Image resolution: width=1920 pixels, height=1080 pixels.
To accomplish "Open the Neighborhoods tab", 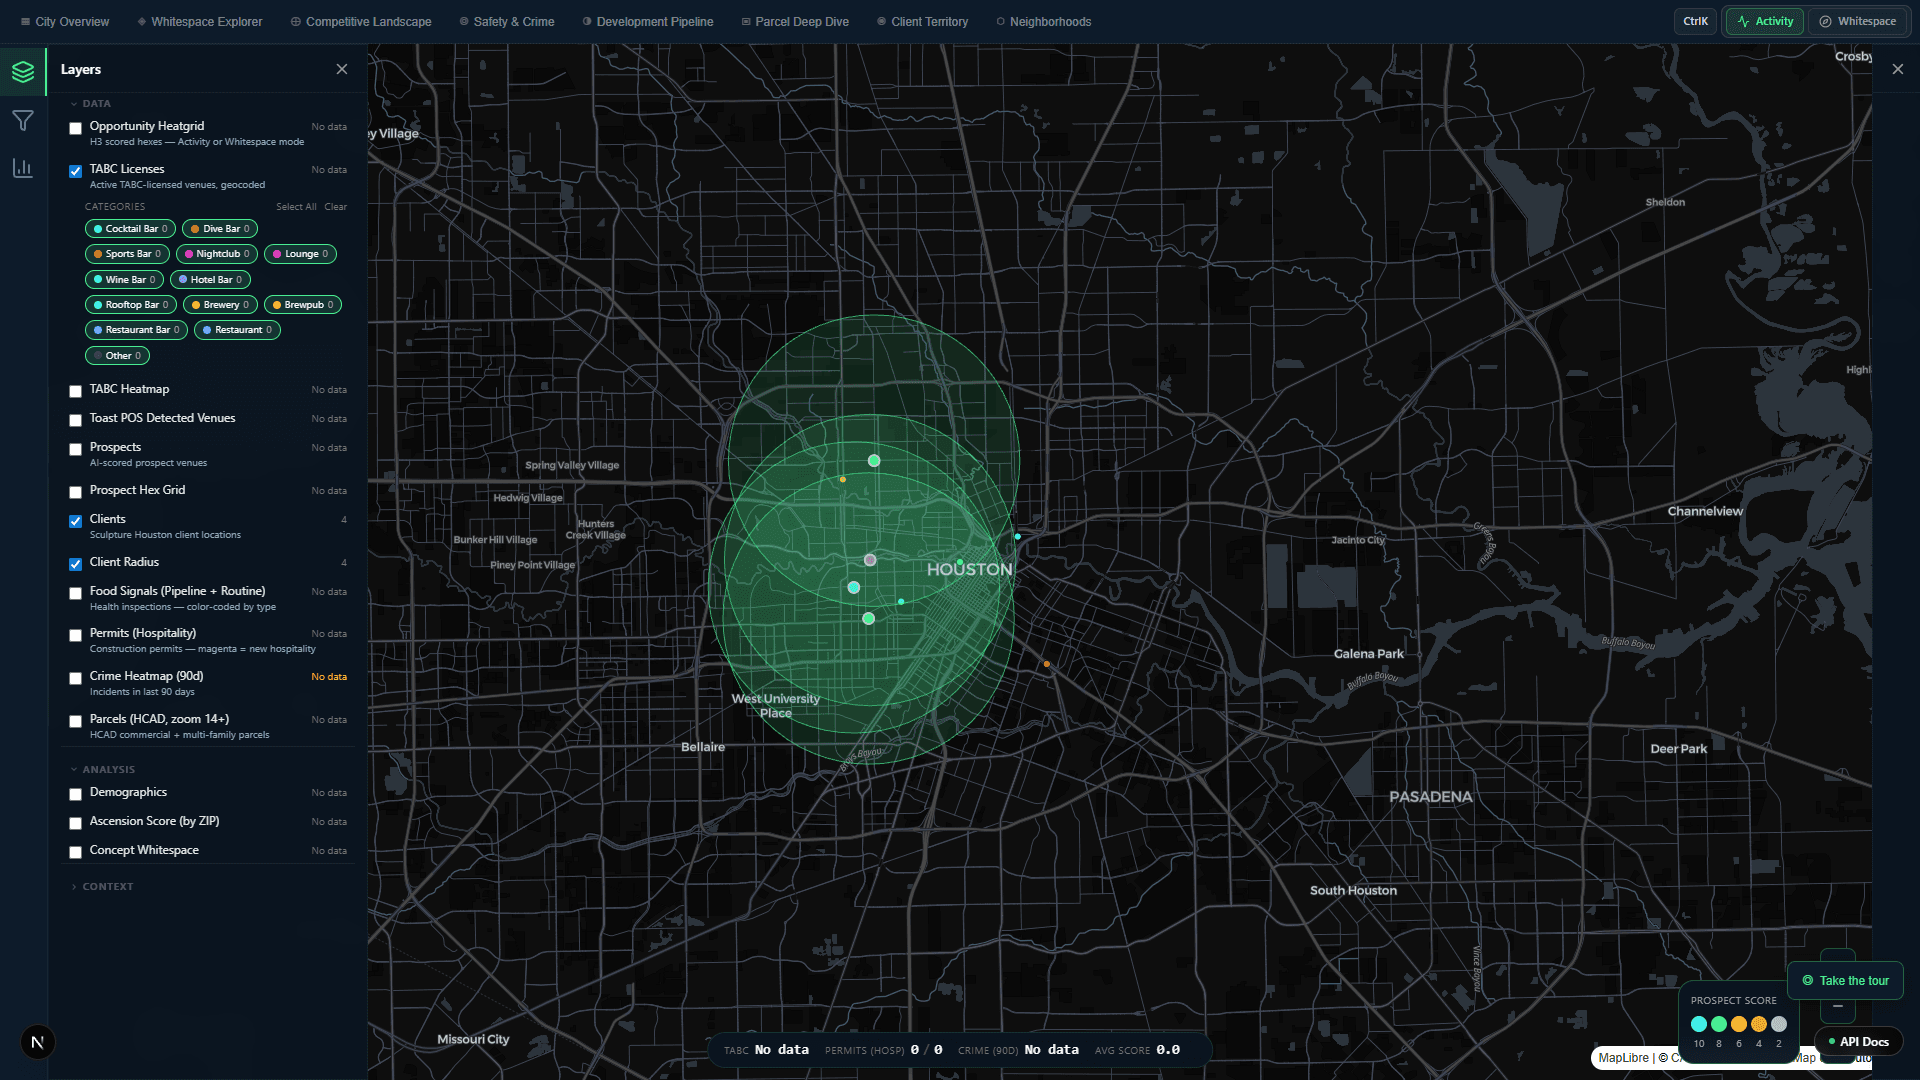I will tap(1044, 22).
